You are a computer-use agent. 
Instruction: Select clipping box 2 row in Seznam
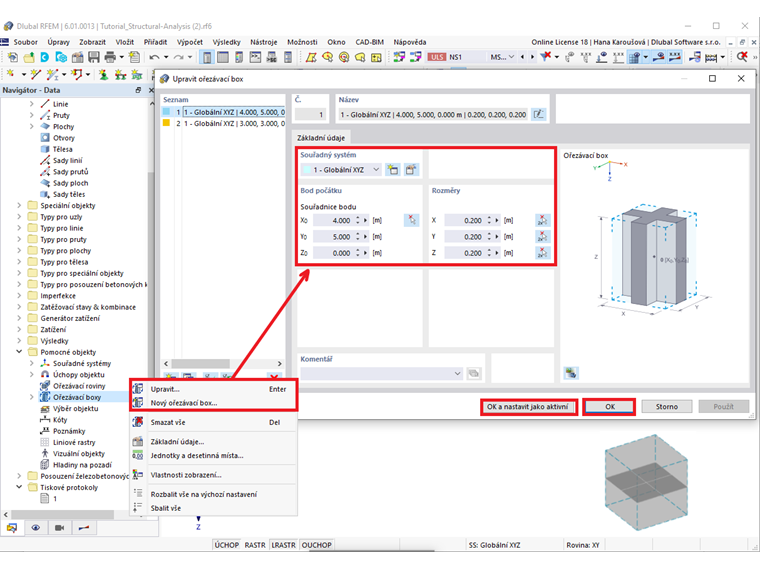(x=223, y=124)
